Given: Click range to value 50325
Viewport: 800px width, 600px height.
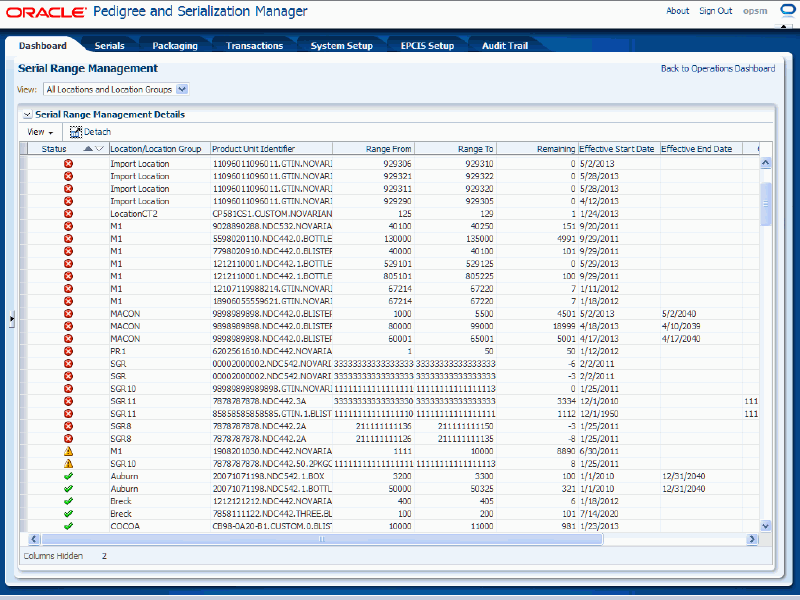Looking at the screenshot, I should tap(482, 489).
